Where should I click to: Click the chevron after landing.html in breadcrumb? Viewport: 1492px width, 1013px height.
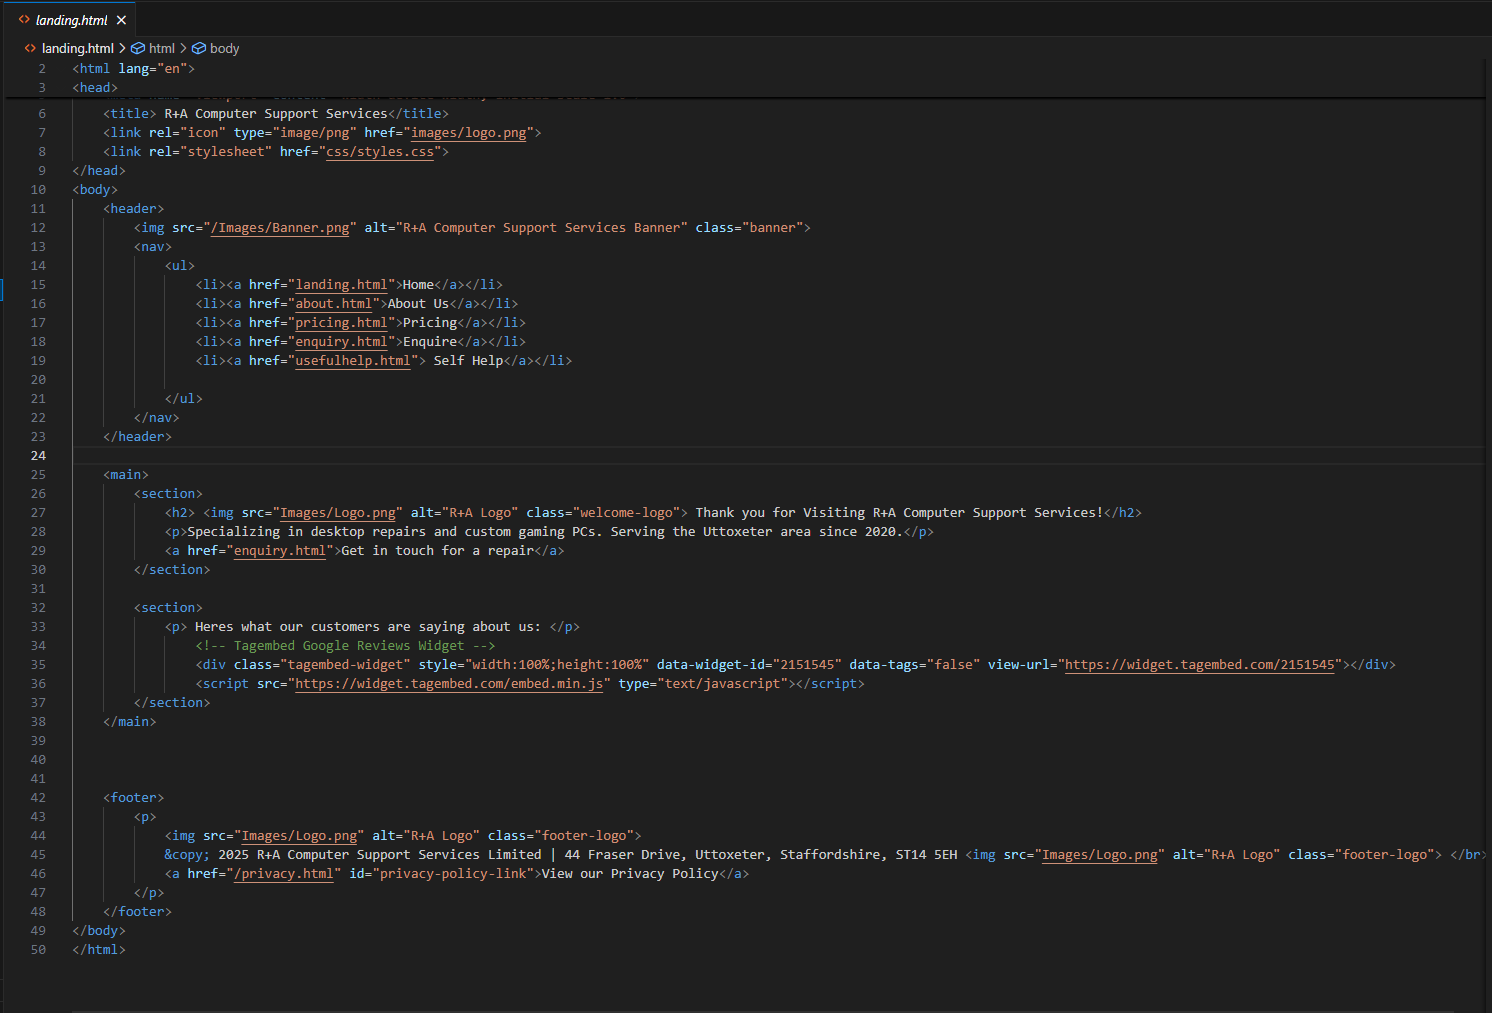(x=124, y=48)
